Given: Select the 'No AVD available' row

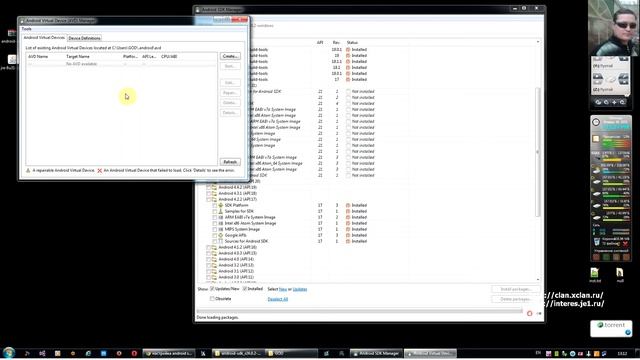Looking at the screenshot, I should [x=121, y=64].
